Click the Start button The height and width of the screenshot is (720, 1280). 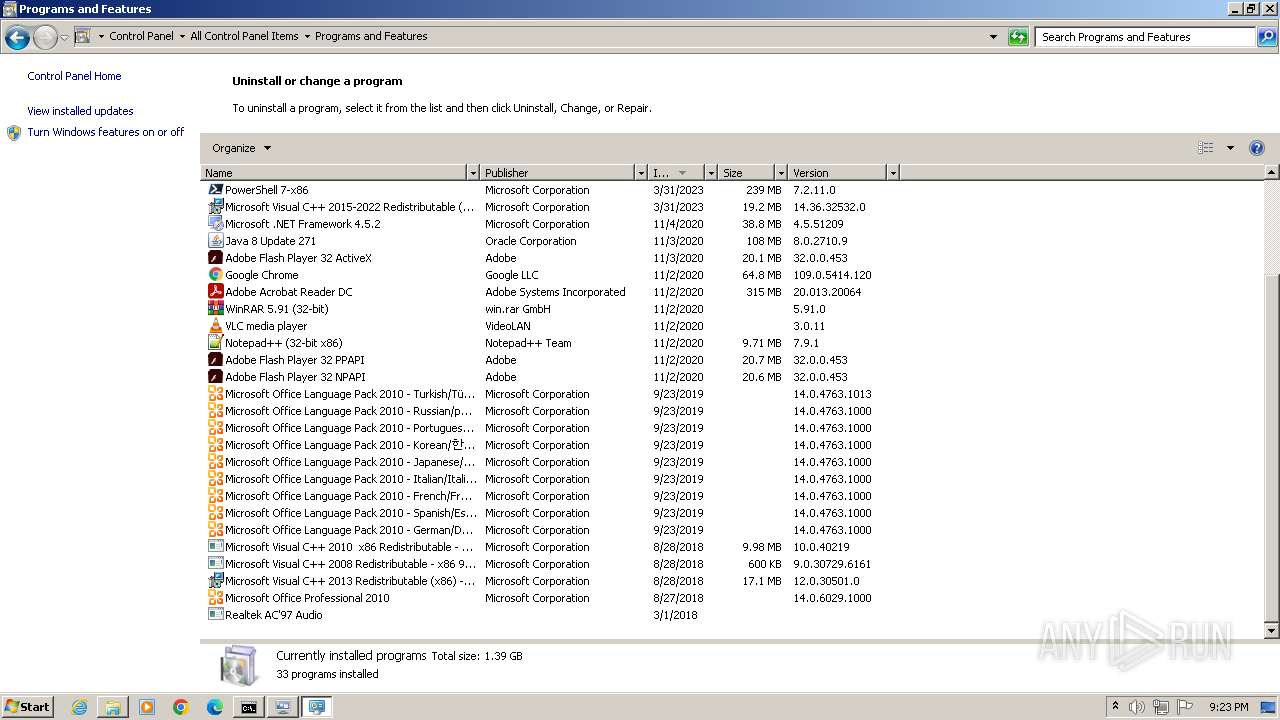point(28,707)
